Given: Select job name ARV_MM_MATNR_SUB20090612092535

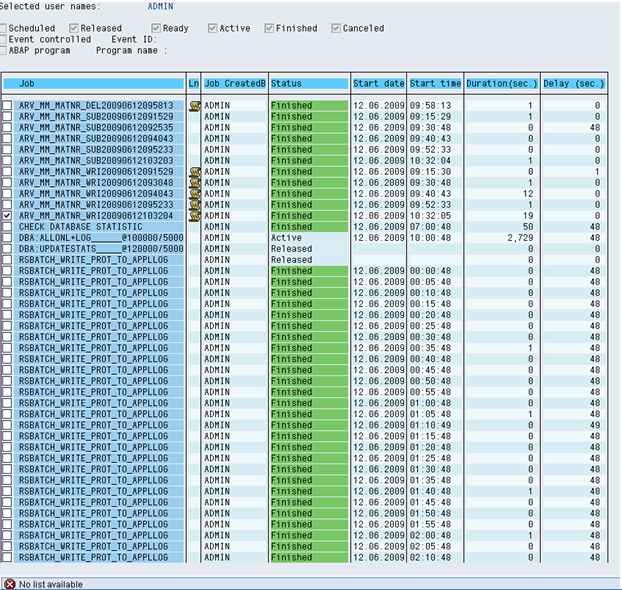Looking at the screenshot, I should pyautogui.click(x=96, y=128).
